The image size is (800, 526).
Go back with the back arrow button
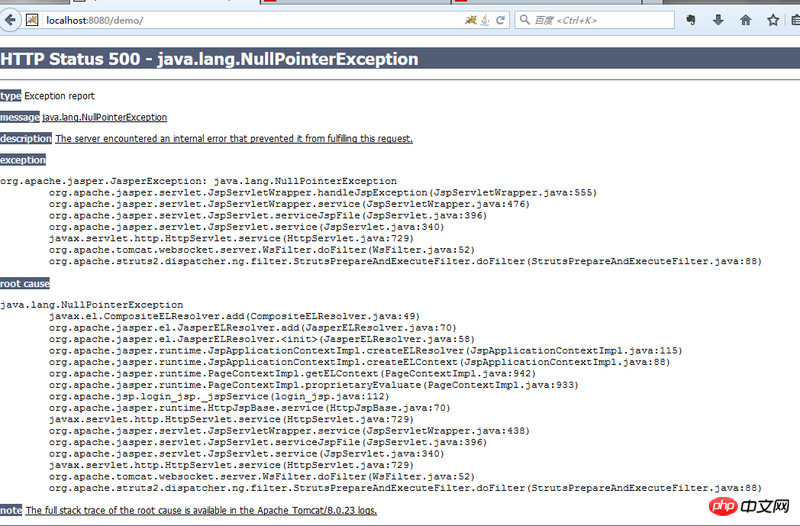click(x=10, y=20)
